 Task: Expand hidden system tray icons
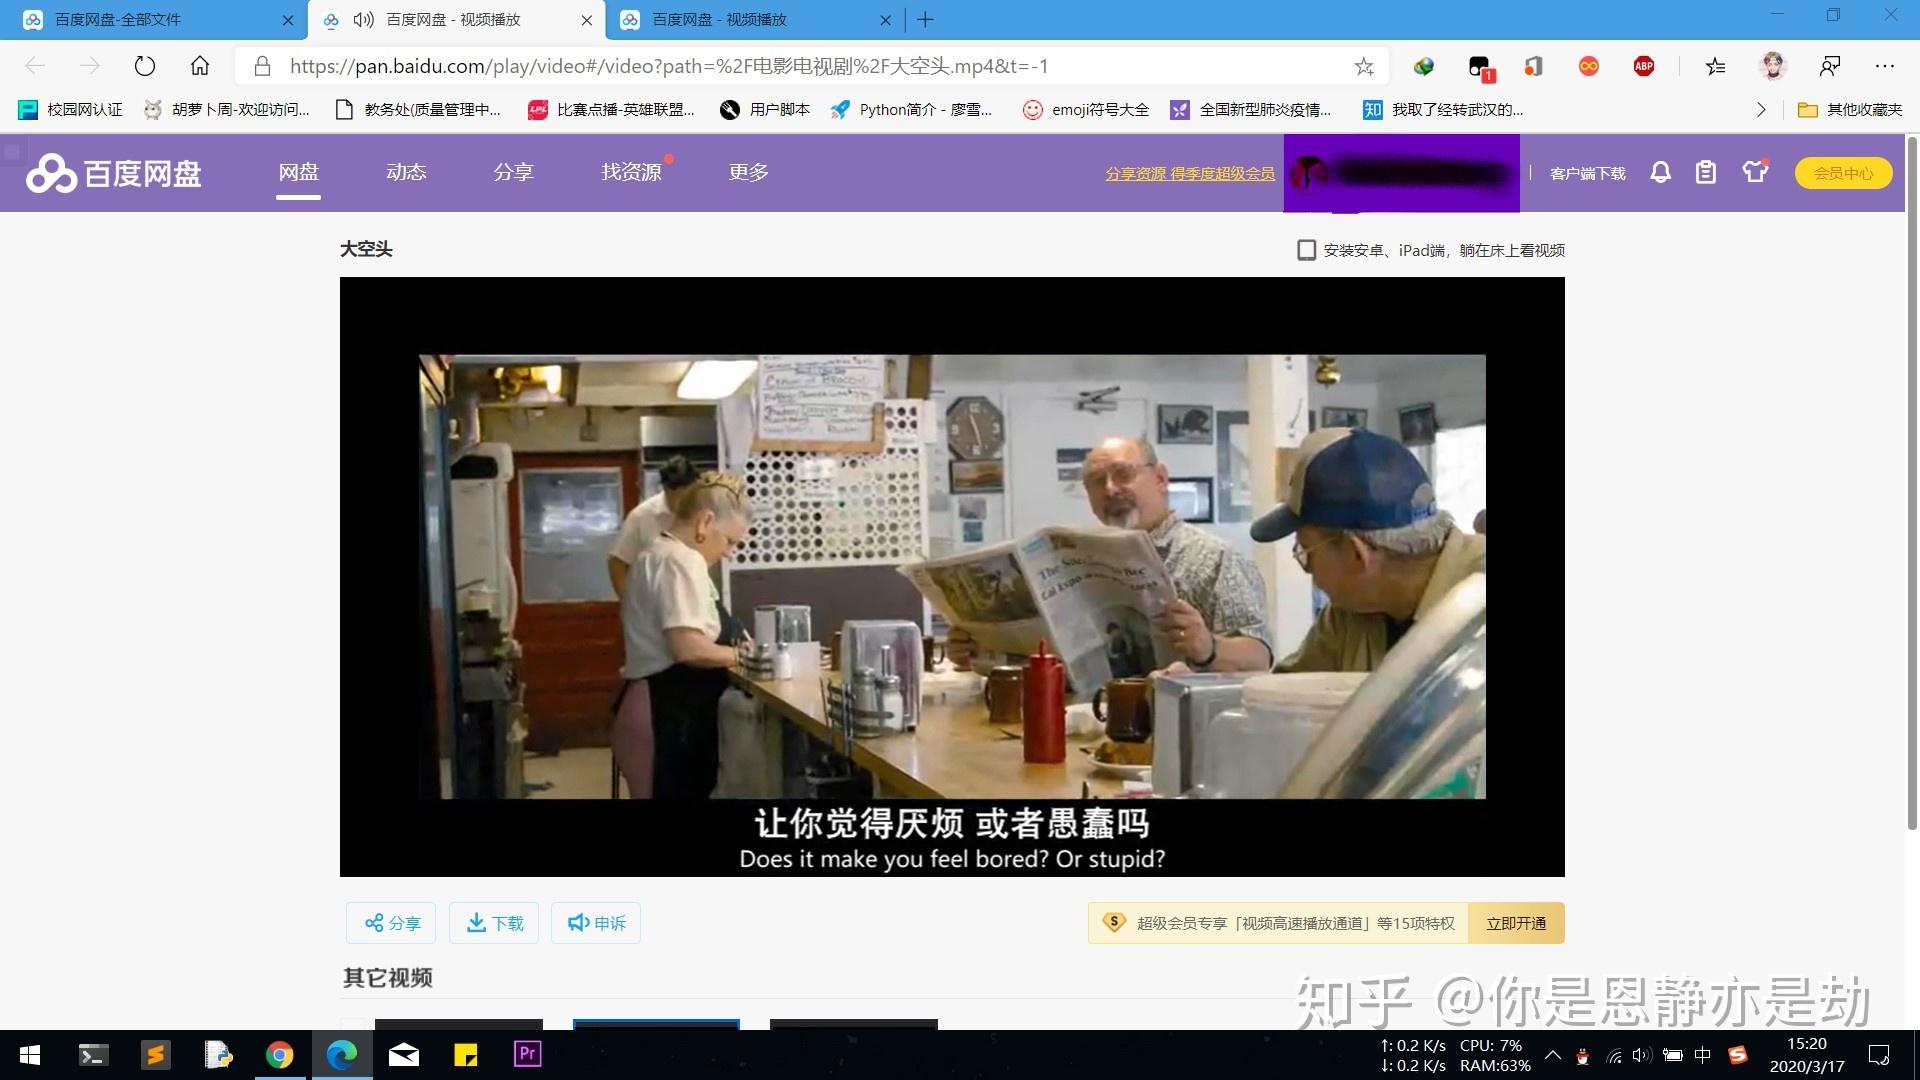click(1552, 1055)
